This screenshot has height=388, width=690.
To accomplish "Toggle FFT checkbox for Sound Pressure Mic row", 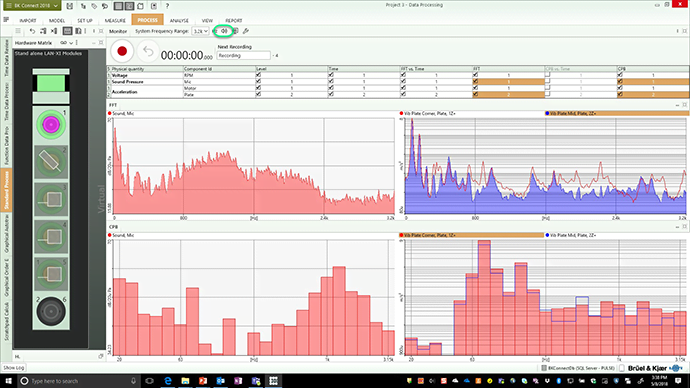I will (x=475, y=81).
